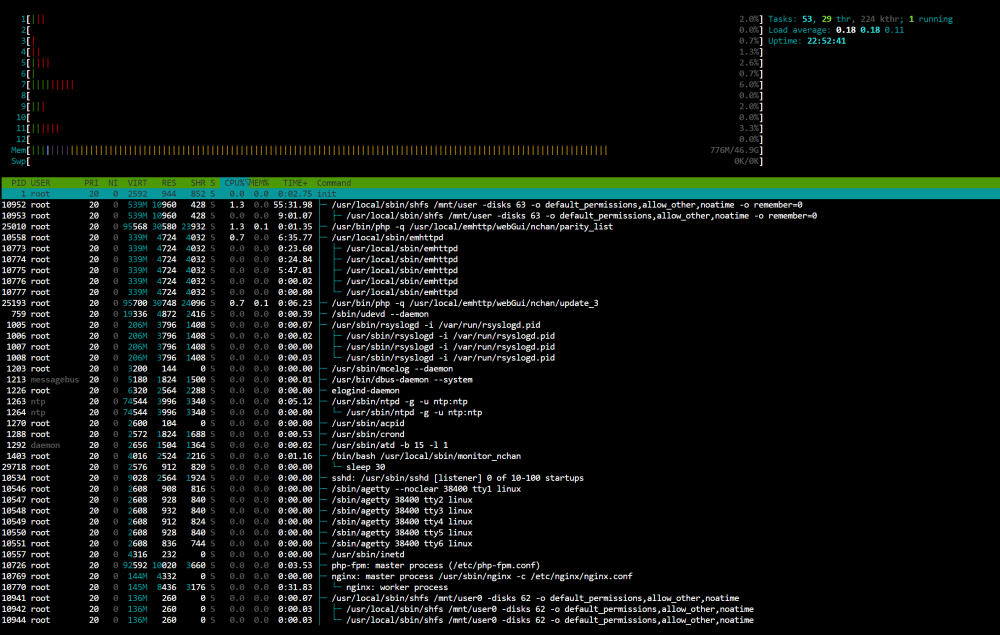Select the monitor_nchan bash process
1000x635 pixels.
tap(500, 456)
